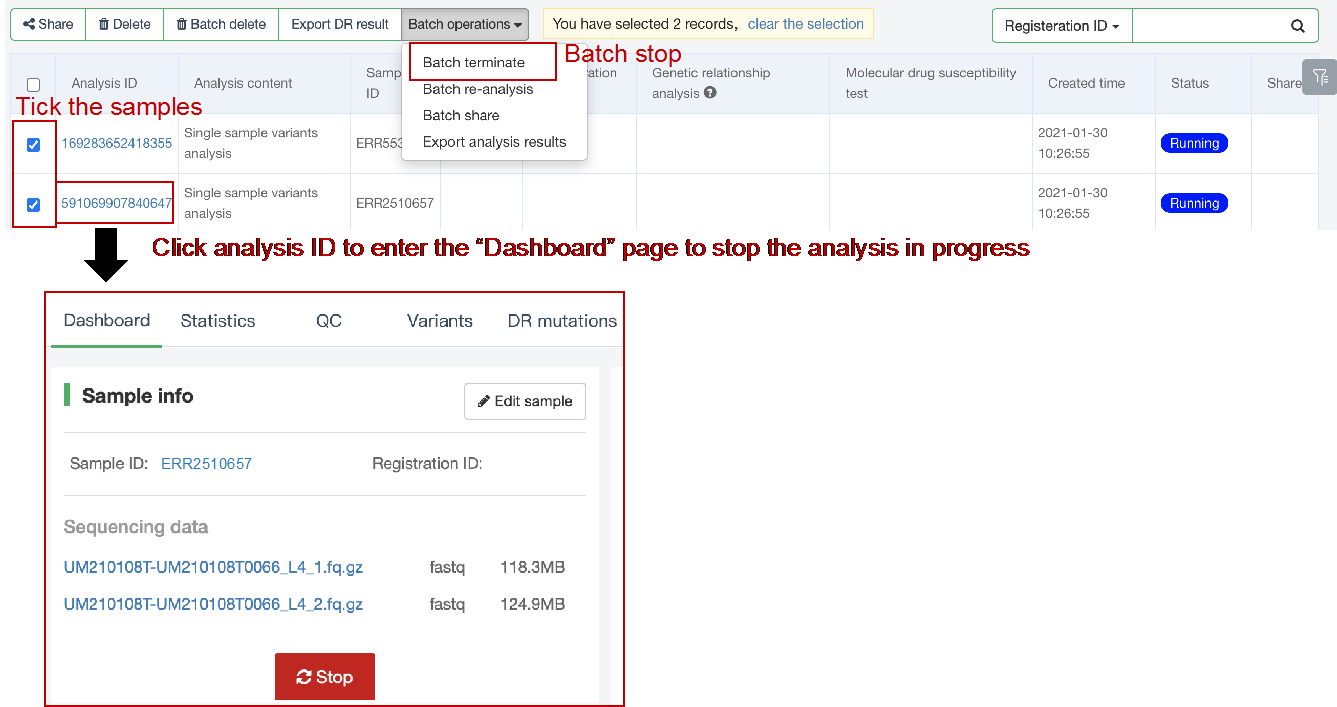Uncheck the row for analysis 169283652418355
1337x707 pixels.
point(34,145)
